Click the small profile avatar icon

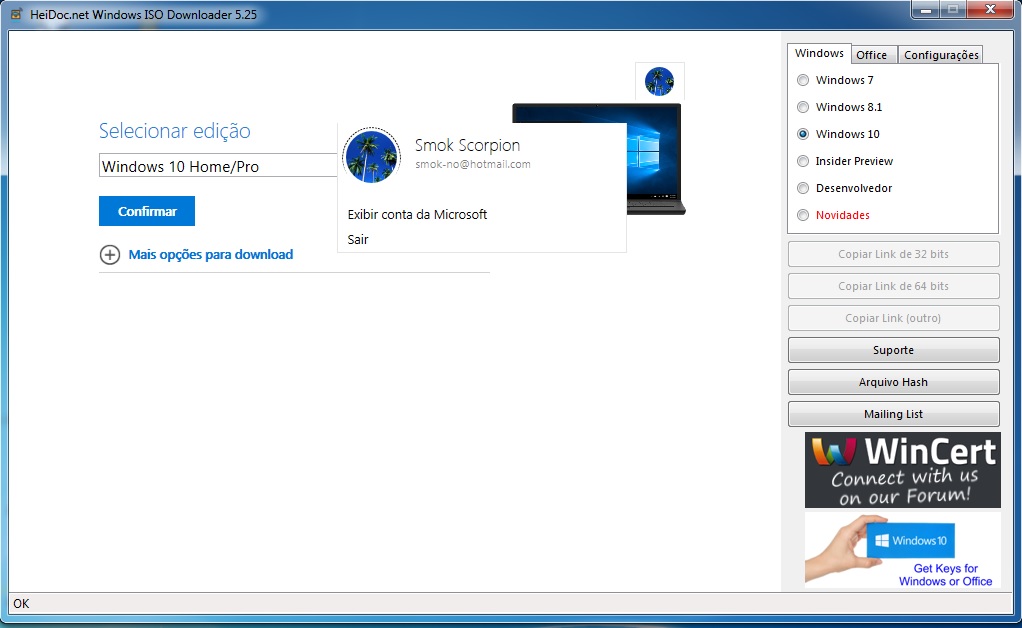pyautogui.click(x=659, y=81)
